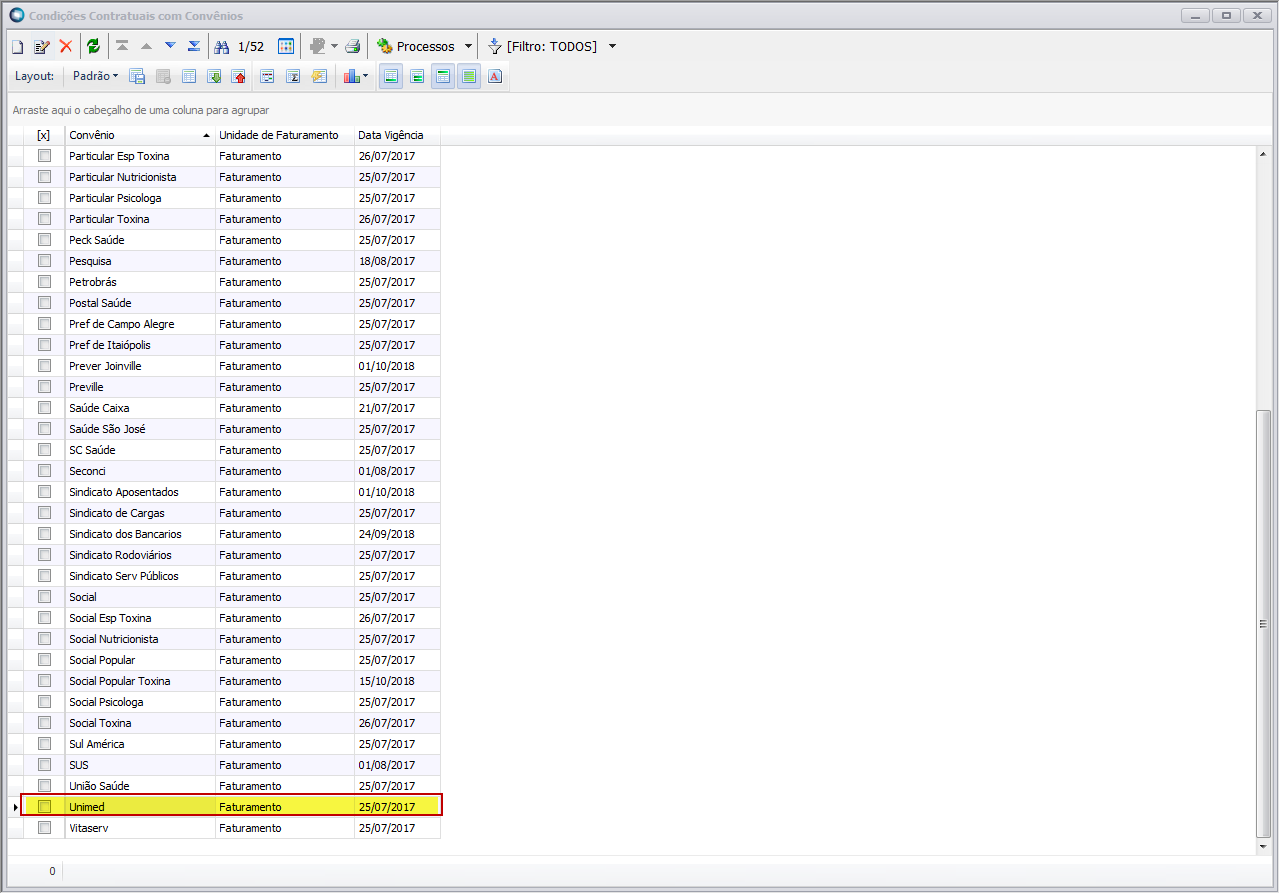Click the green refresh arrows icon
The image size is (1280, 894).
click(93, 46)
